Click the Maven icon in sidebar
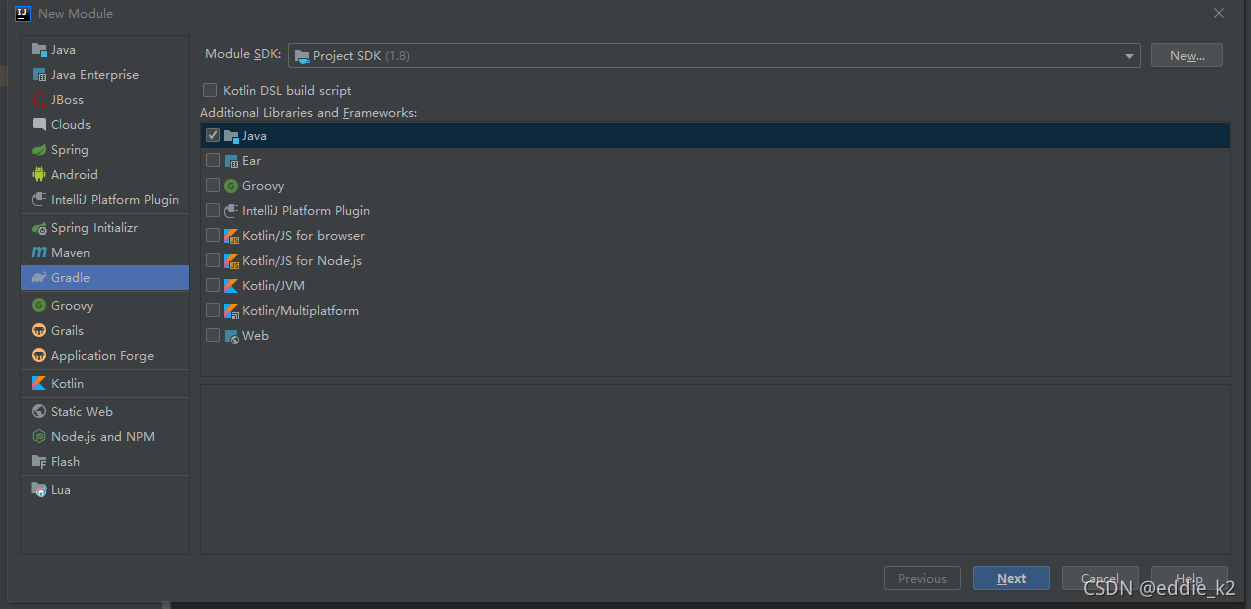Image resolution: width=1251 pixels, height=609 pixels. [x=39, y=253]
